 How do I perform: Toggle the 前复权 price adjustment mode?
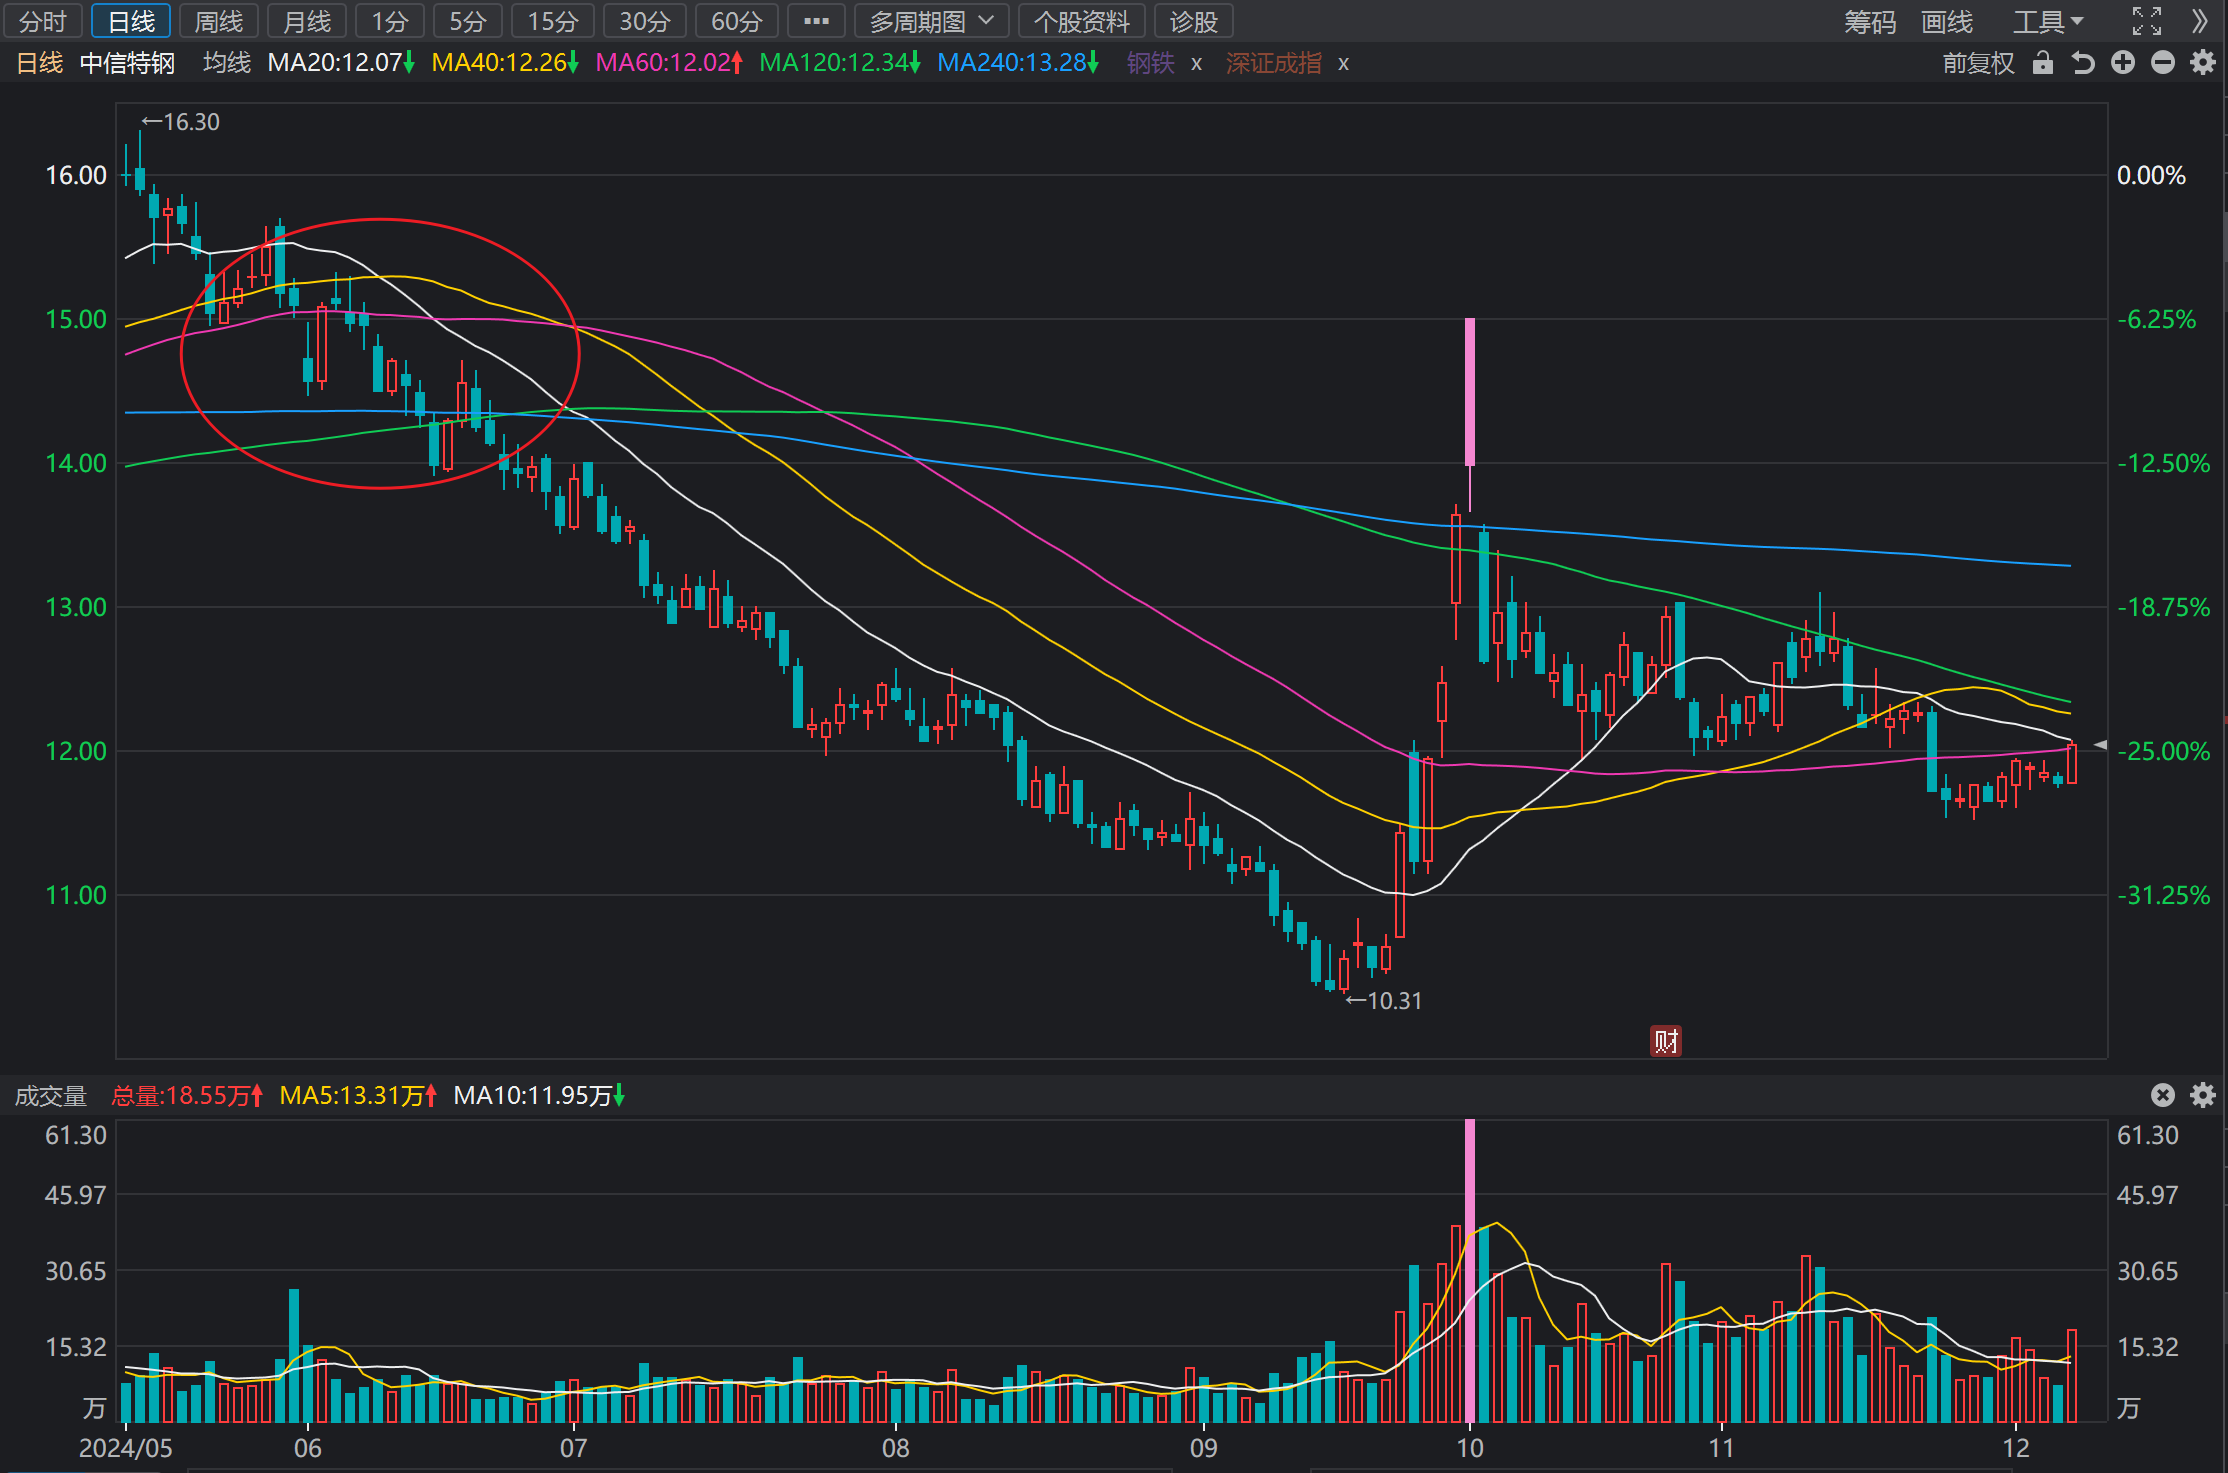[x=1978, y=63]
